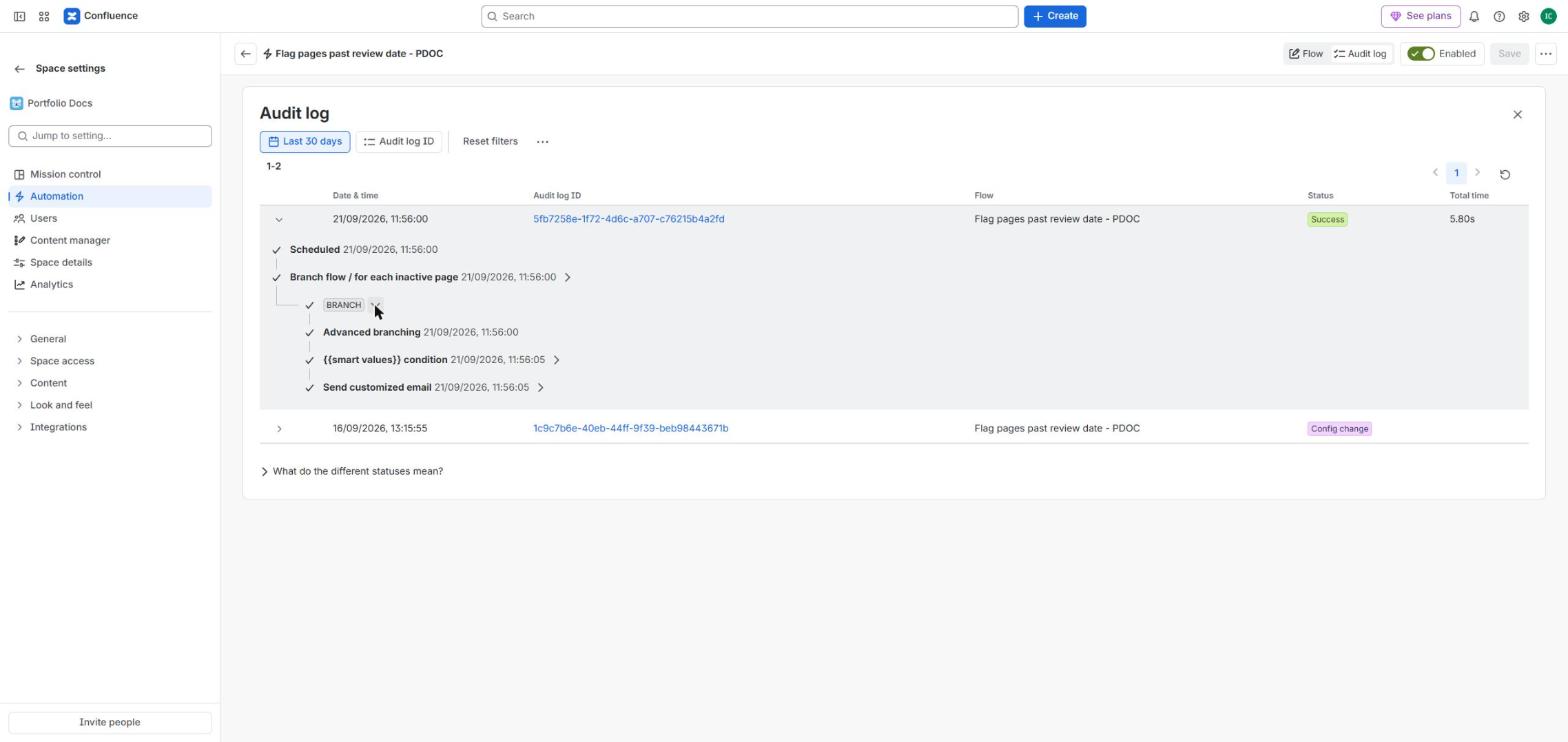
Task: Open Content manager in sidebar
Action: coord(110,240)
